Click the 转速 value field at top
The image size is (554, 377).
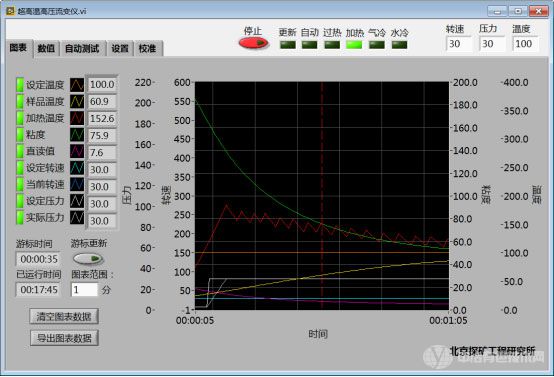(x=458, y=44)
